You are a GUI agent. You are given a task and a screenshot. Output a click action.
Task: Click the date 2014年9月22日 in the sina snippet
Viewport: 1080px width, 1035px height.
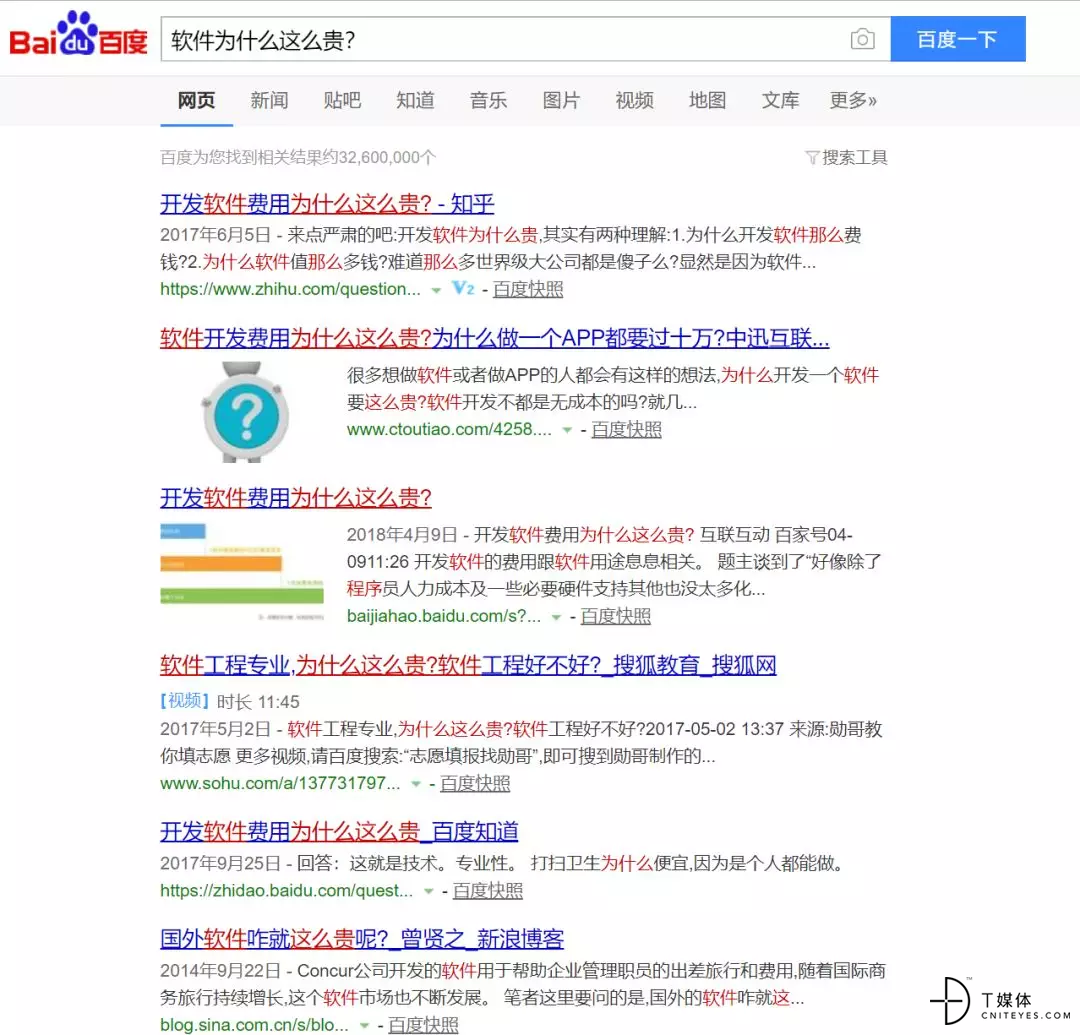click(220, 971)
